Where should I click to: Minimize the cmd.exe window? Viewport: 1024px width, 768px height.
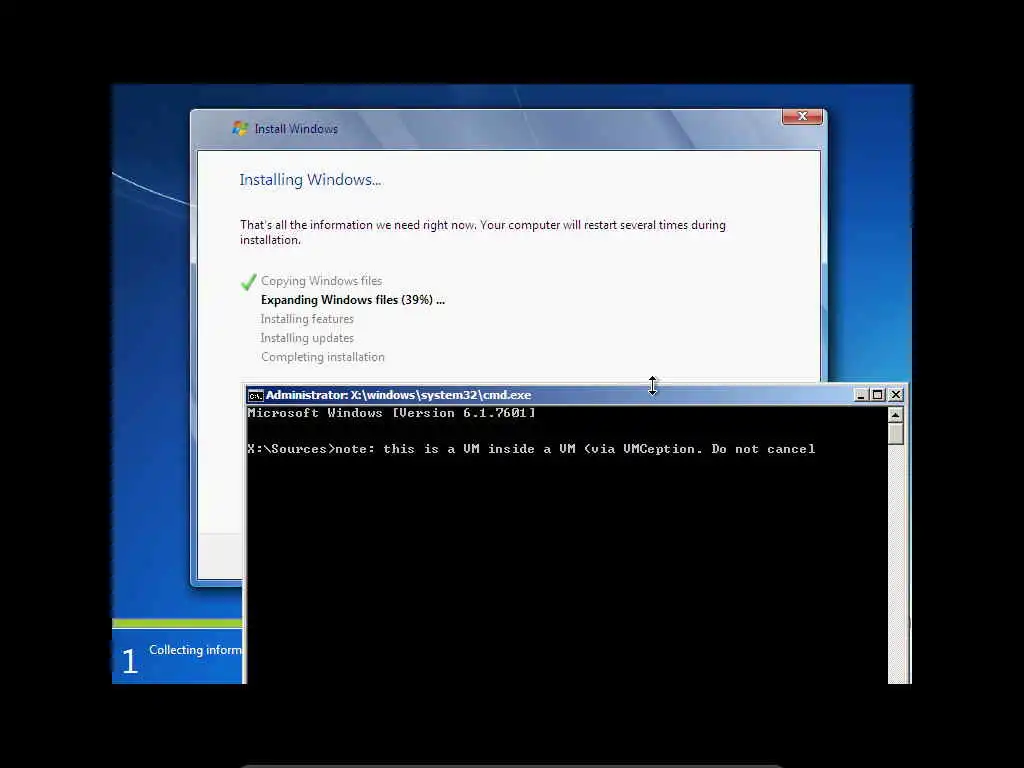coord(861,394)
